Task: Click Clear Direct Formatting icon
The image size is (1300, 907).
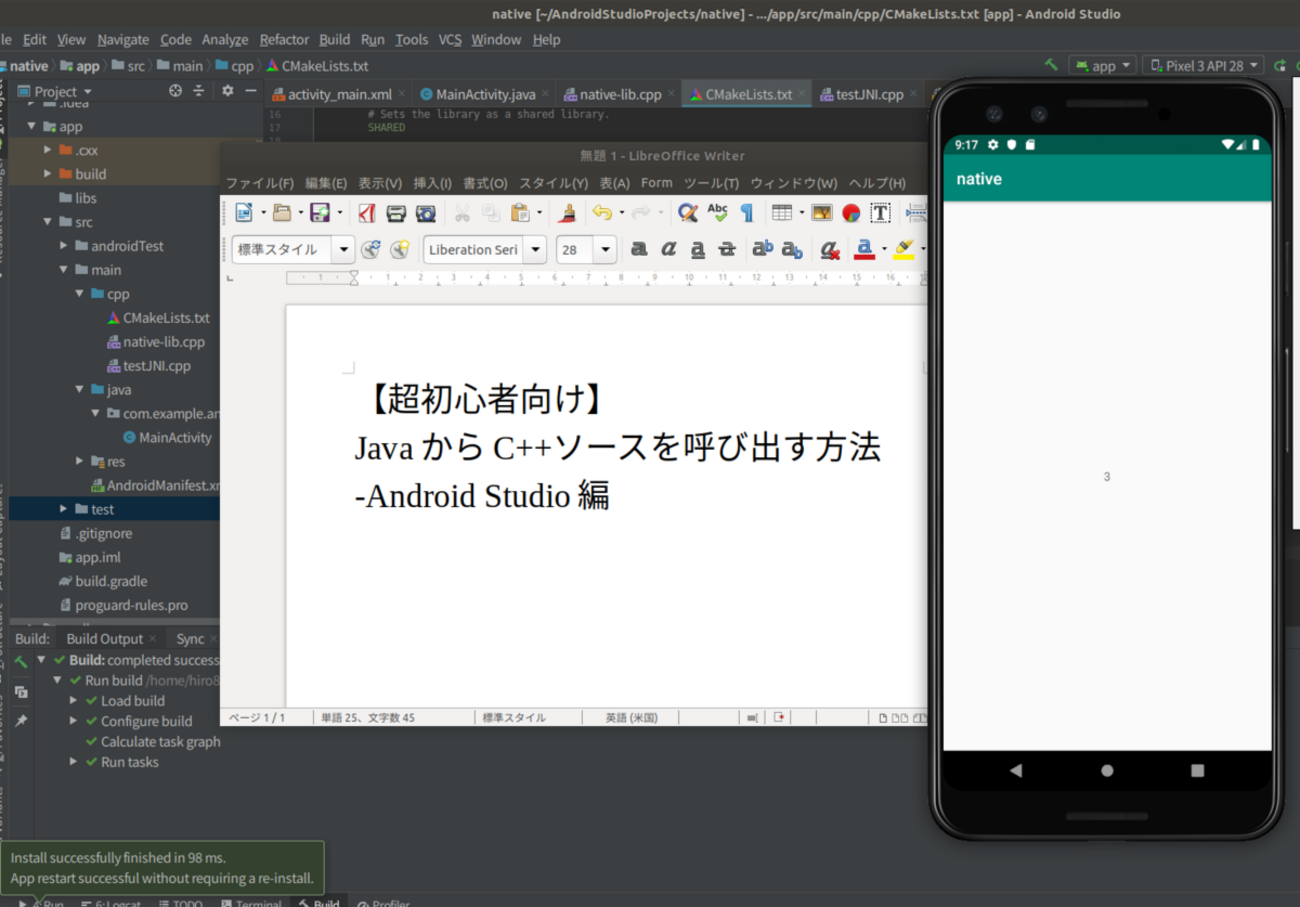Action: 829,249
